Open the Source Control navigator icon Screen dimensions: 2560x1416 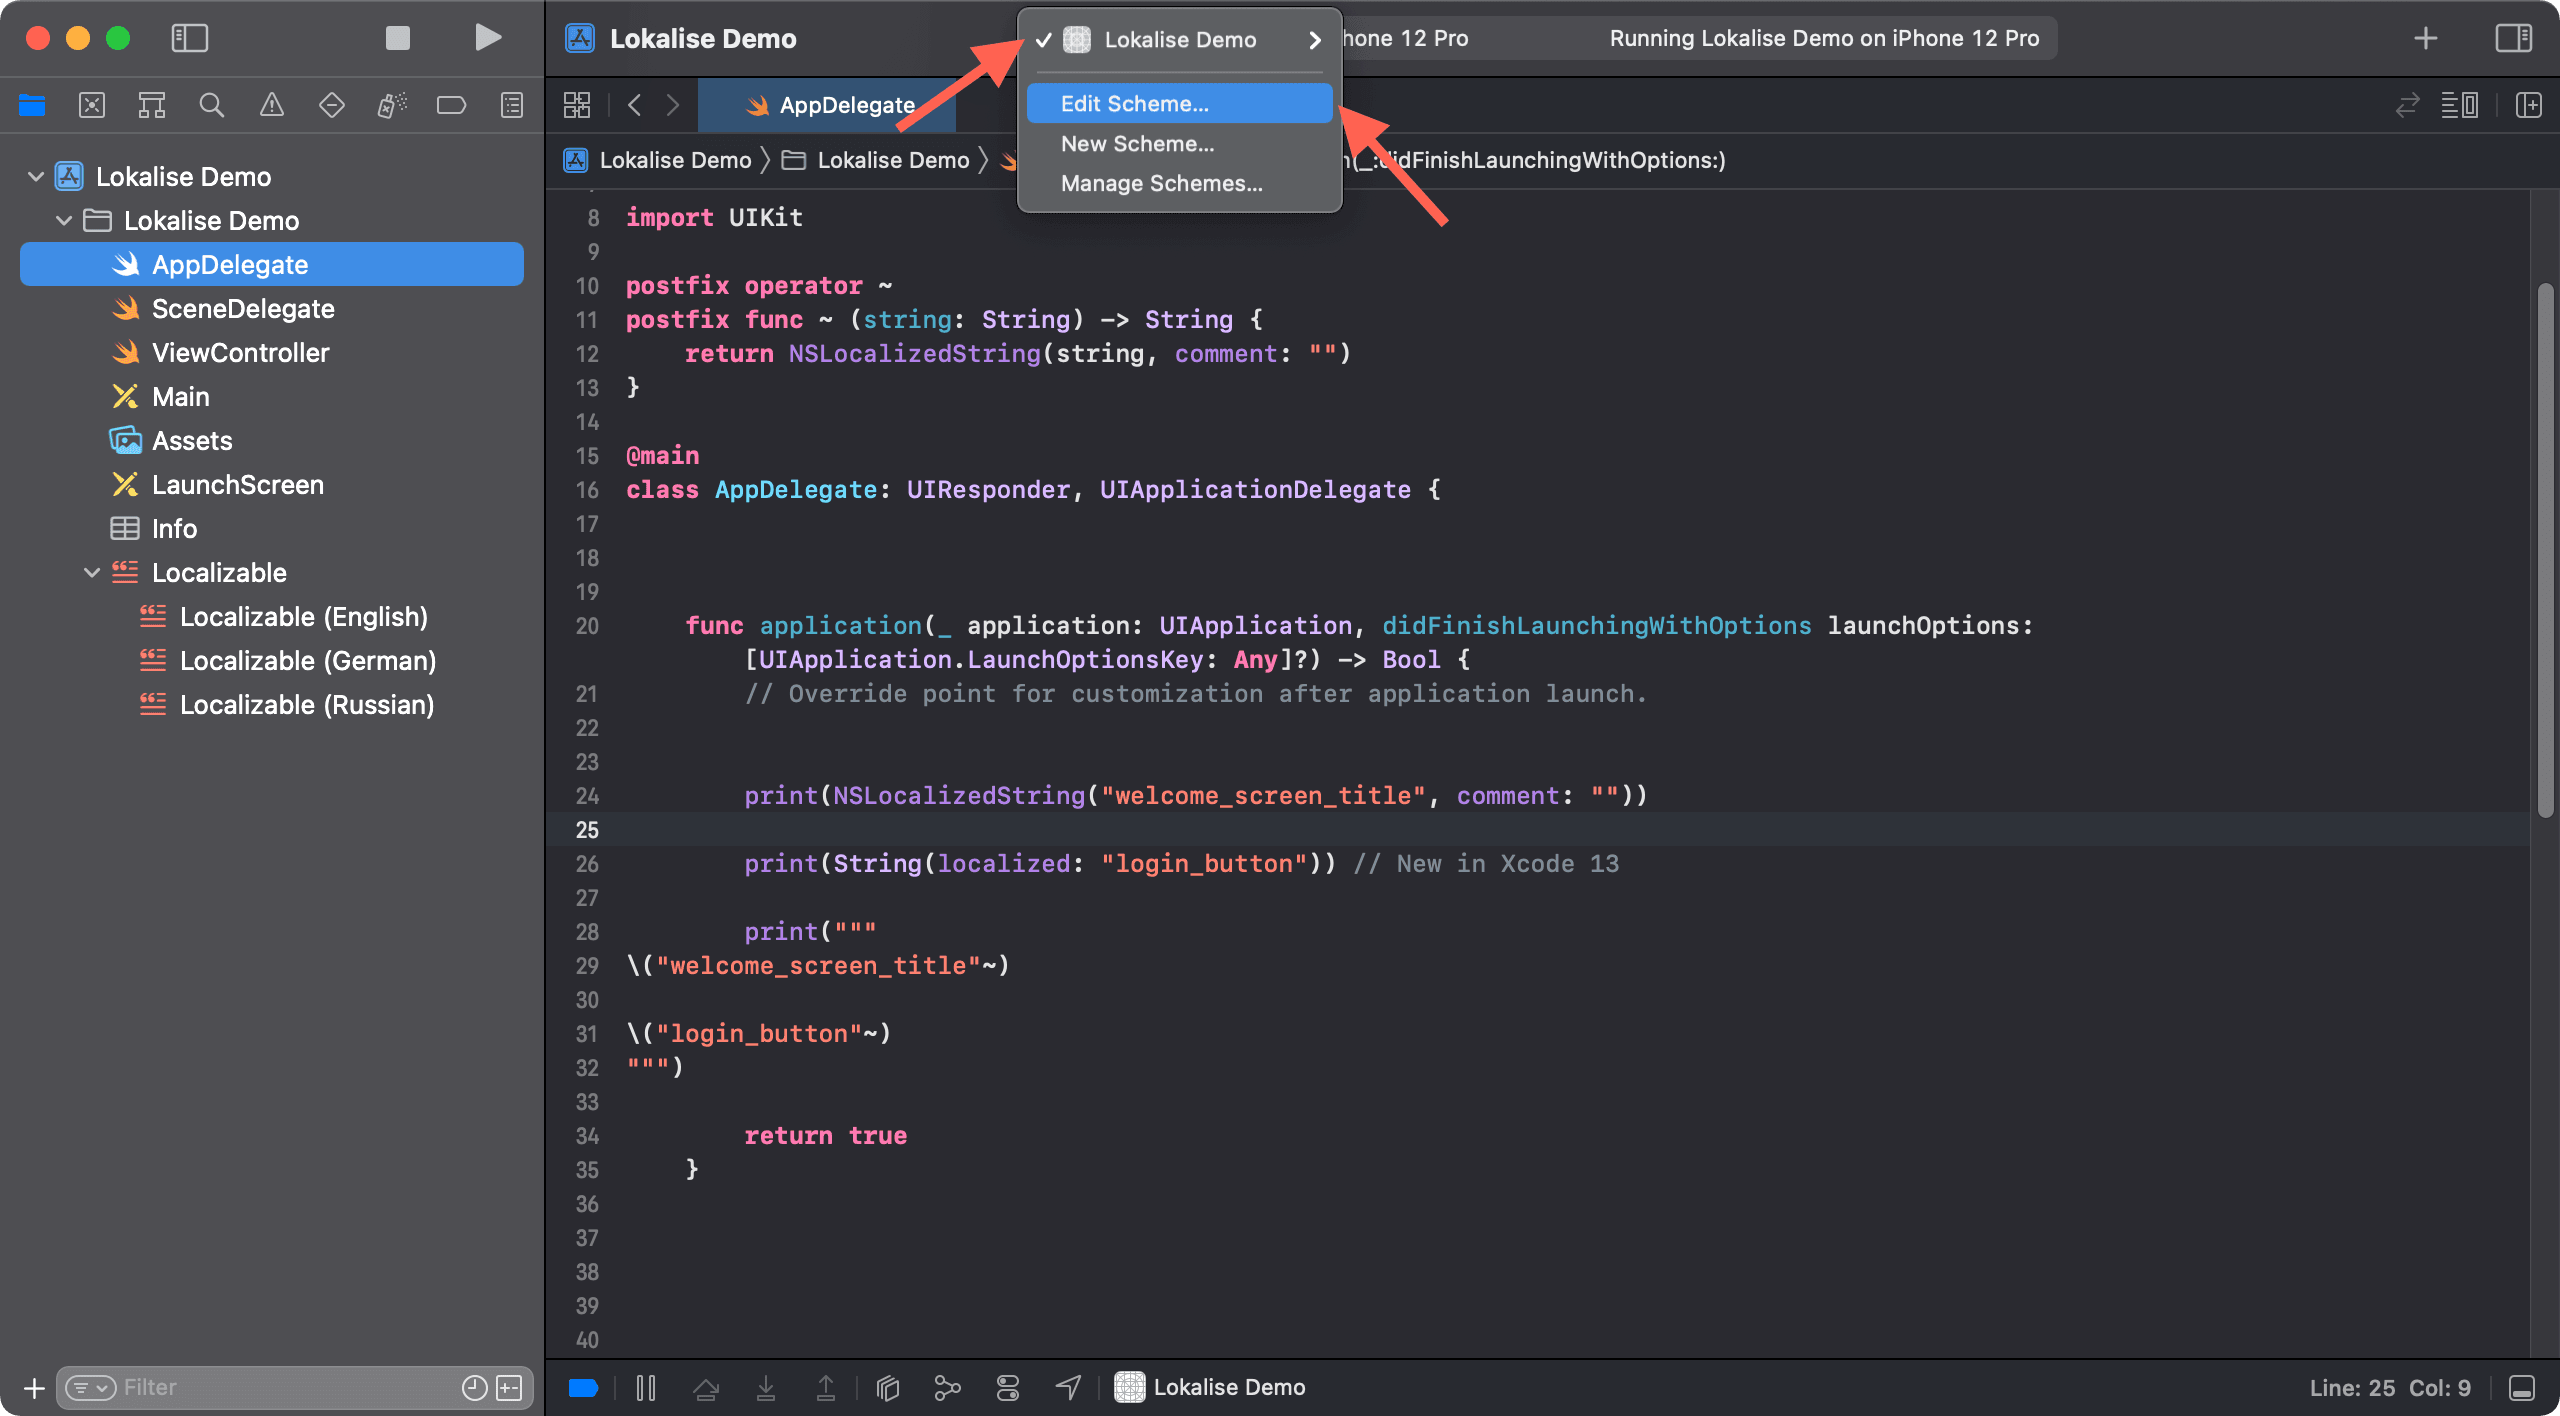tap(92, 105)
